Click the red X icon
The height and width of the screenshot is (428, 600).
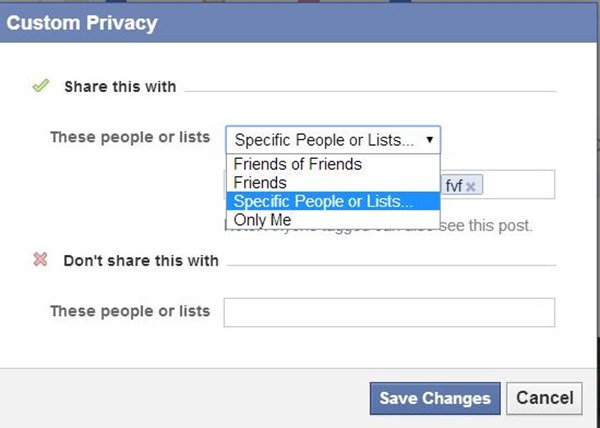[x=40, y=260]
